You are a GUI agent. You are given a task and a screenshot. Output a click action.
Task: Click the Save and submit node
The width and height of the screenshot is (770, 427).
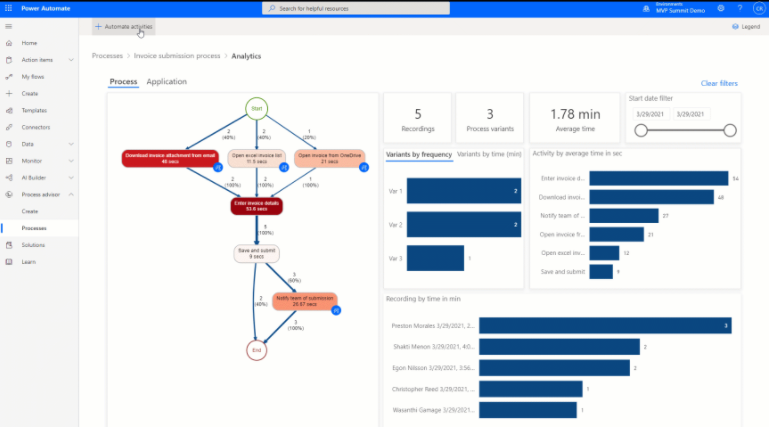[x=256, y=254]
